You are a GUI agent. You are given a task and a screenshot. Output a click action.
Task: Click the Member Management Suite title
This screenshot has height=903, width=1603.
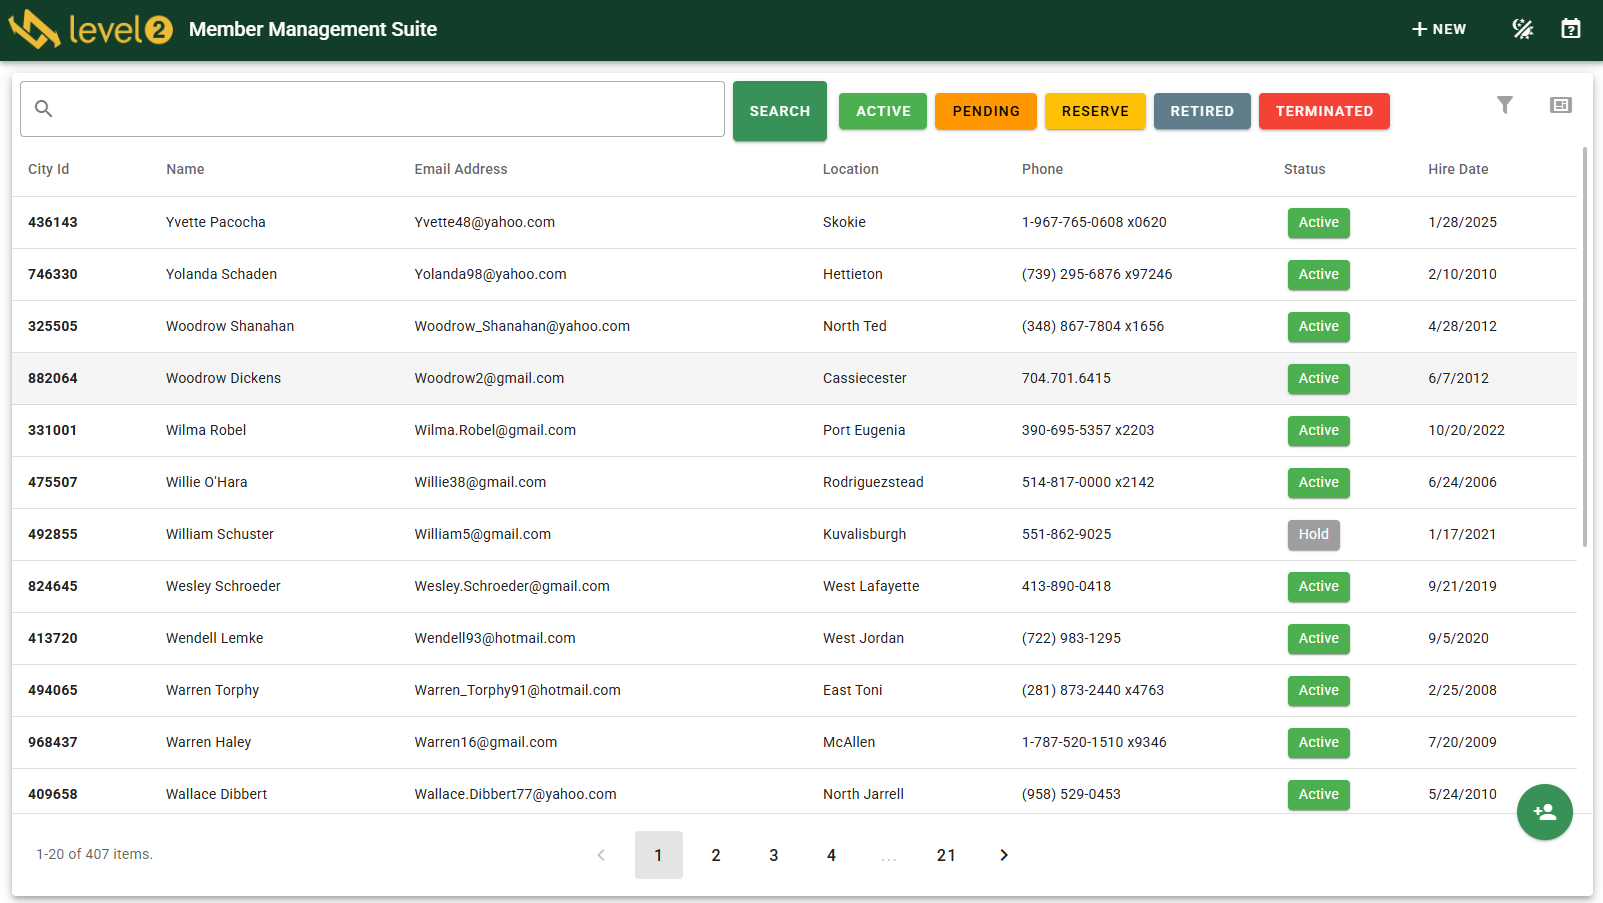[x=313, y=29]
